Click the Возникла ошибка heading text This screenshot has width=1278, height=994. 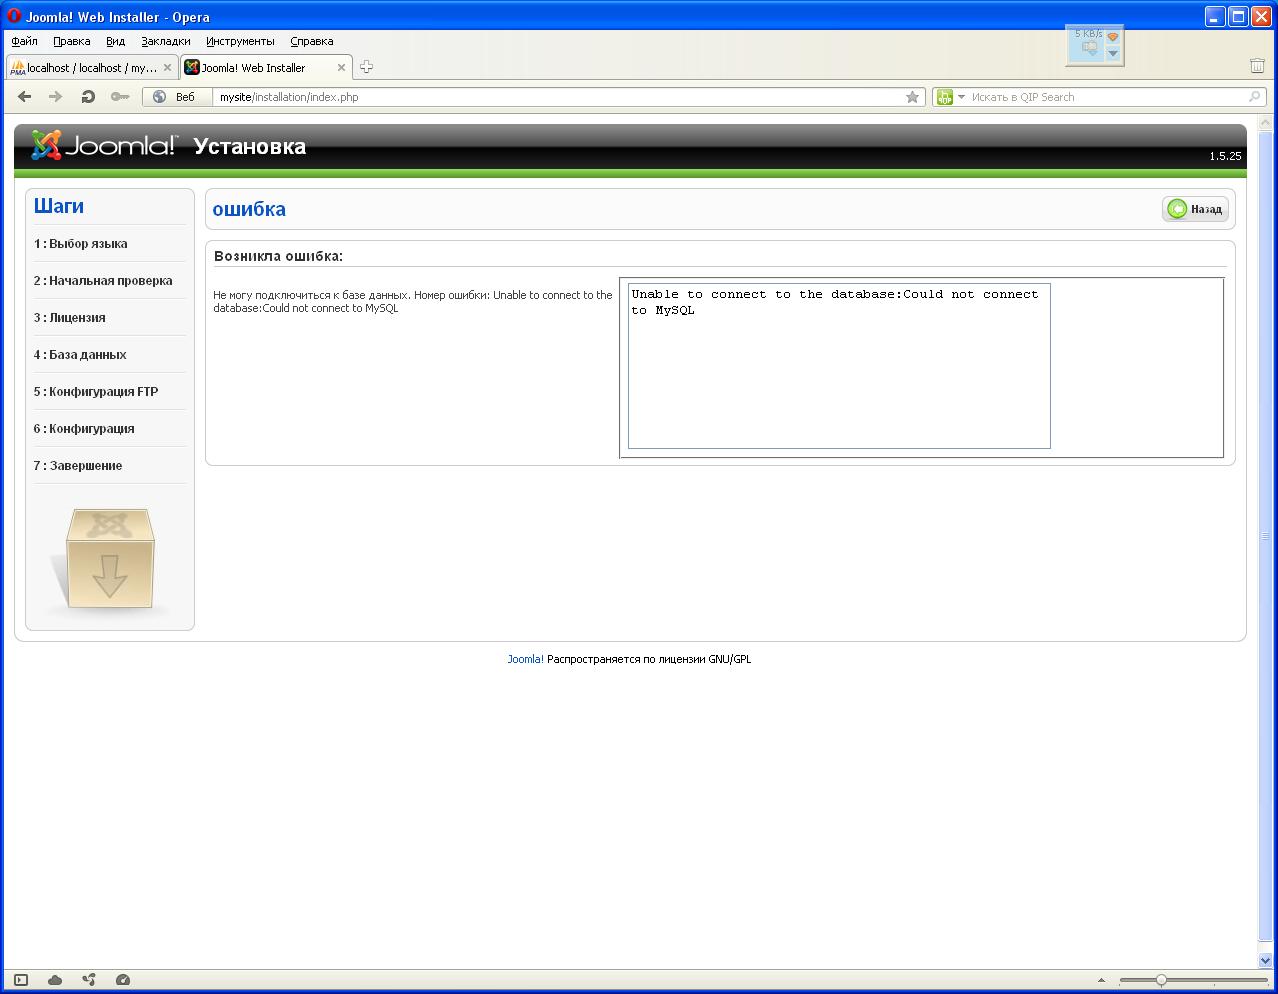[x=278, y=256]
